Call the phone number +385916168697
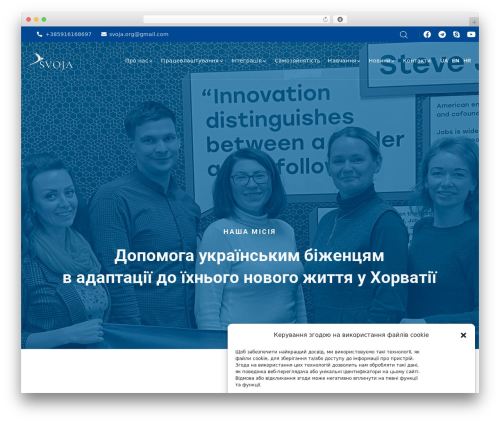500x423 pixels. [68, 34]
